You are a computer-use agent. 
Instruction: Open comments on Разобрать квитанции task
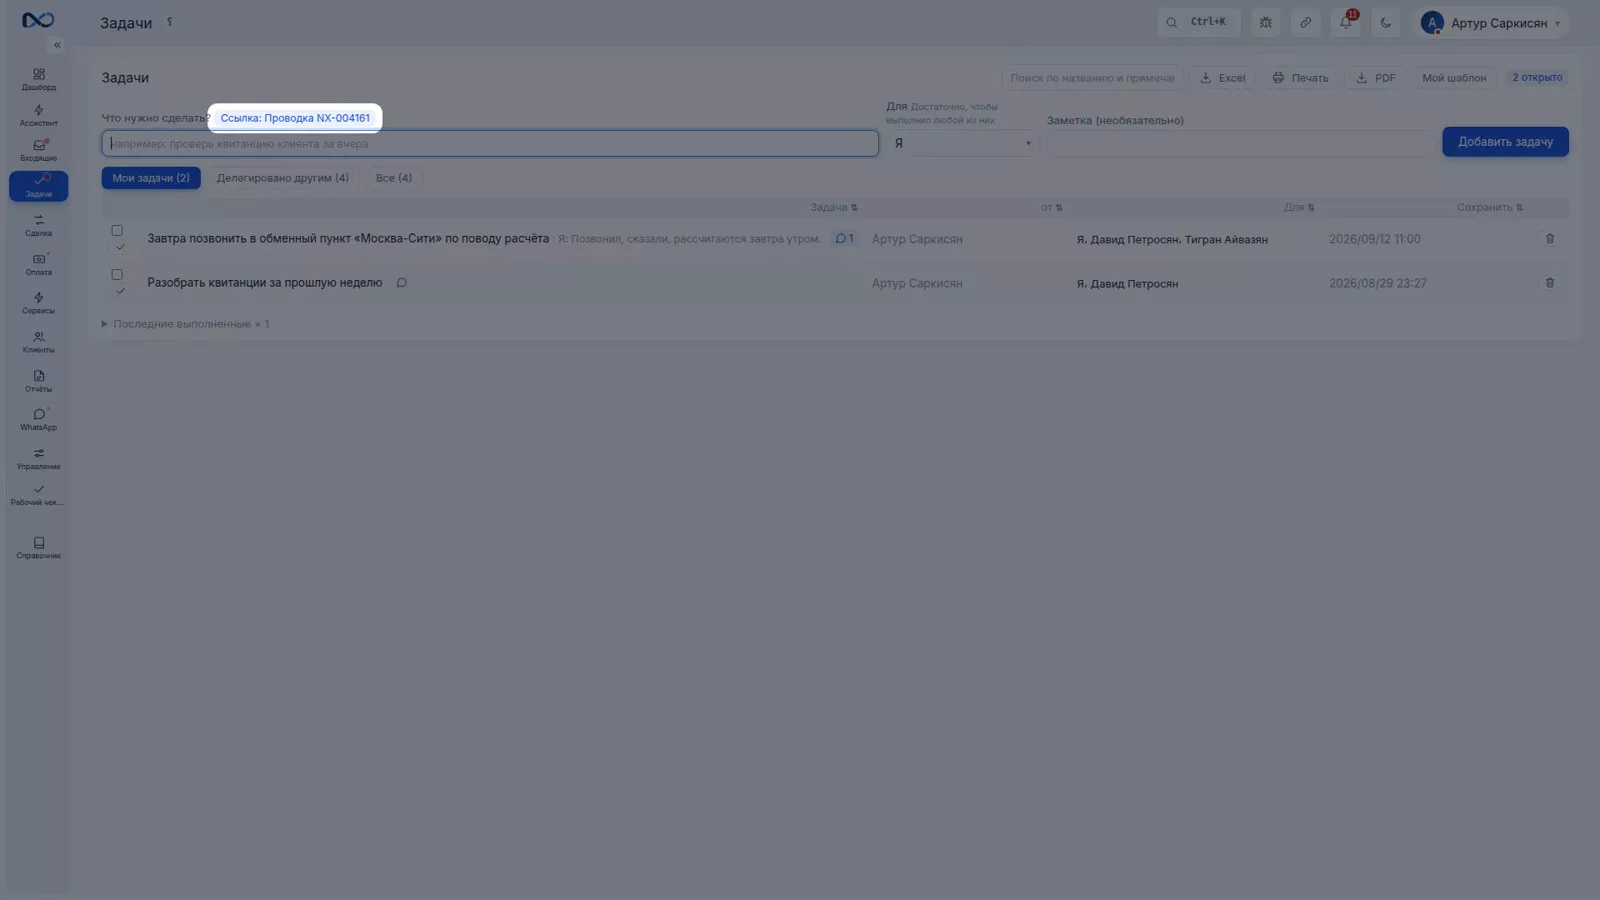401,283
